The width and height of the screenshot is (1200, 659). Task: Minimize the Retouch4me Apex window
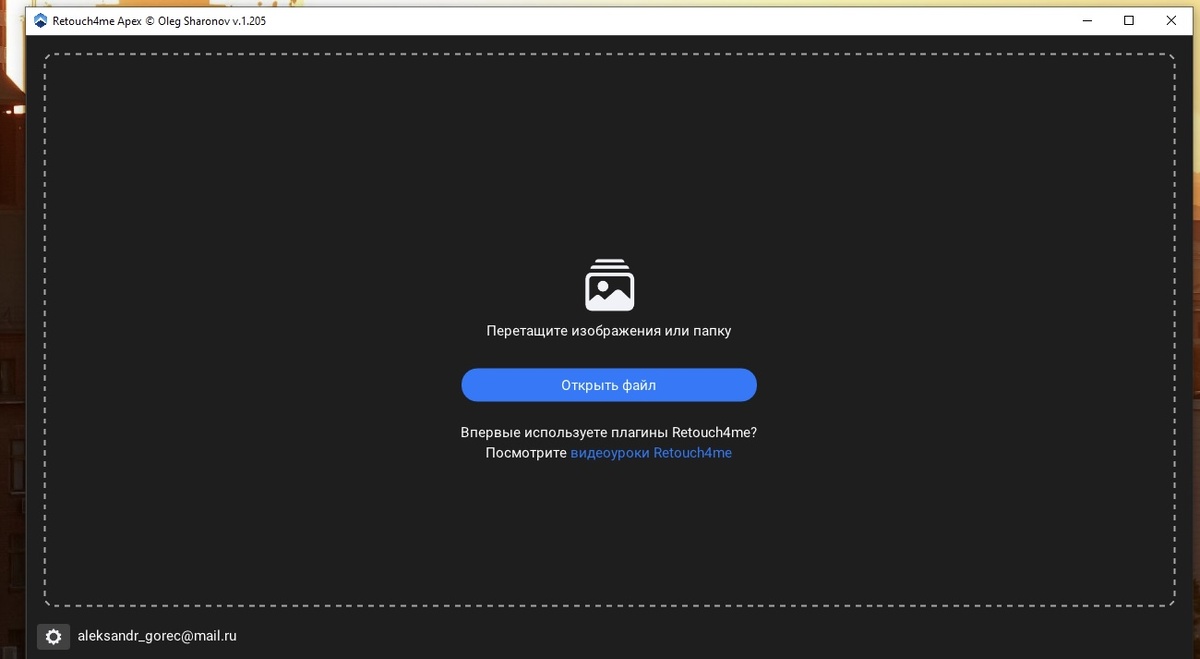coord(1085,20)
